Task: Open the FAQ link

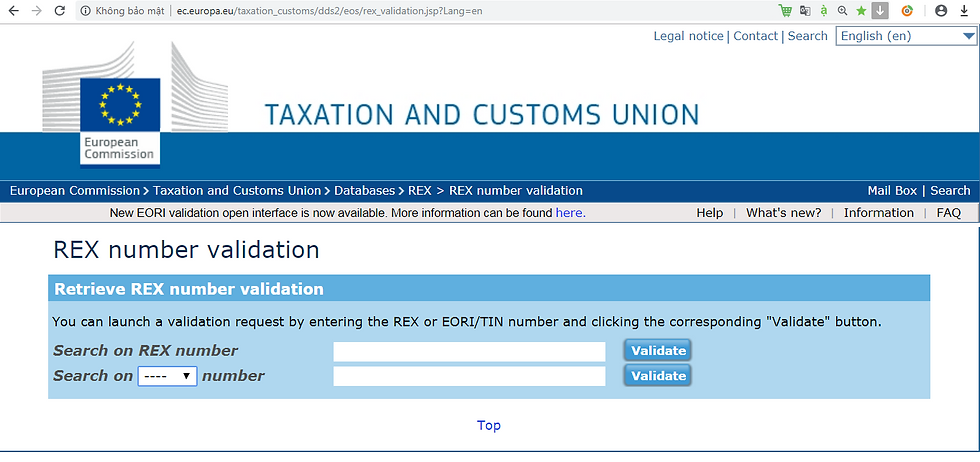Action: pos(949,213)
